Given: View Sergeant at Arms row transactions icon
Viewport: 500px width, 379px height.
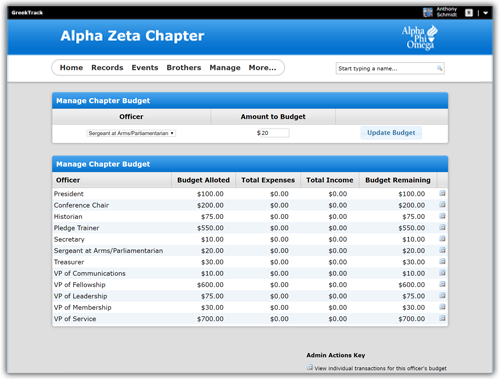Looking at the screenshot, I should [x=442, y=250].
